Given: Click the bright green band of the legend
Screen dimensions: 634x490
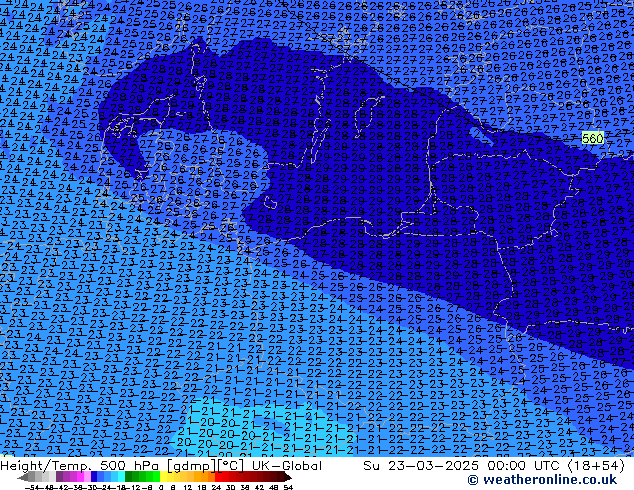Looking at the screenshot, I should (x=156, y=477).
